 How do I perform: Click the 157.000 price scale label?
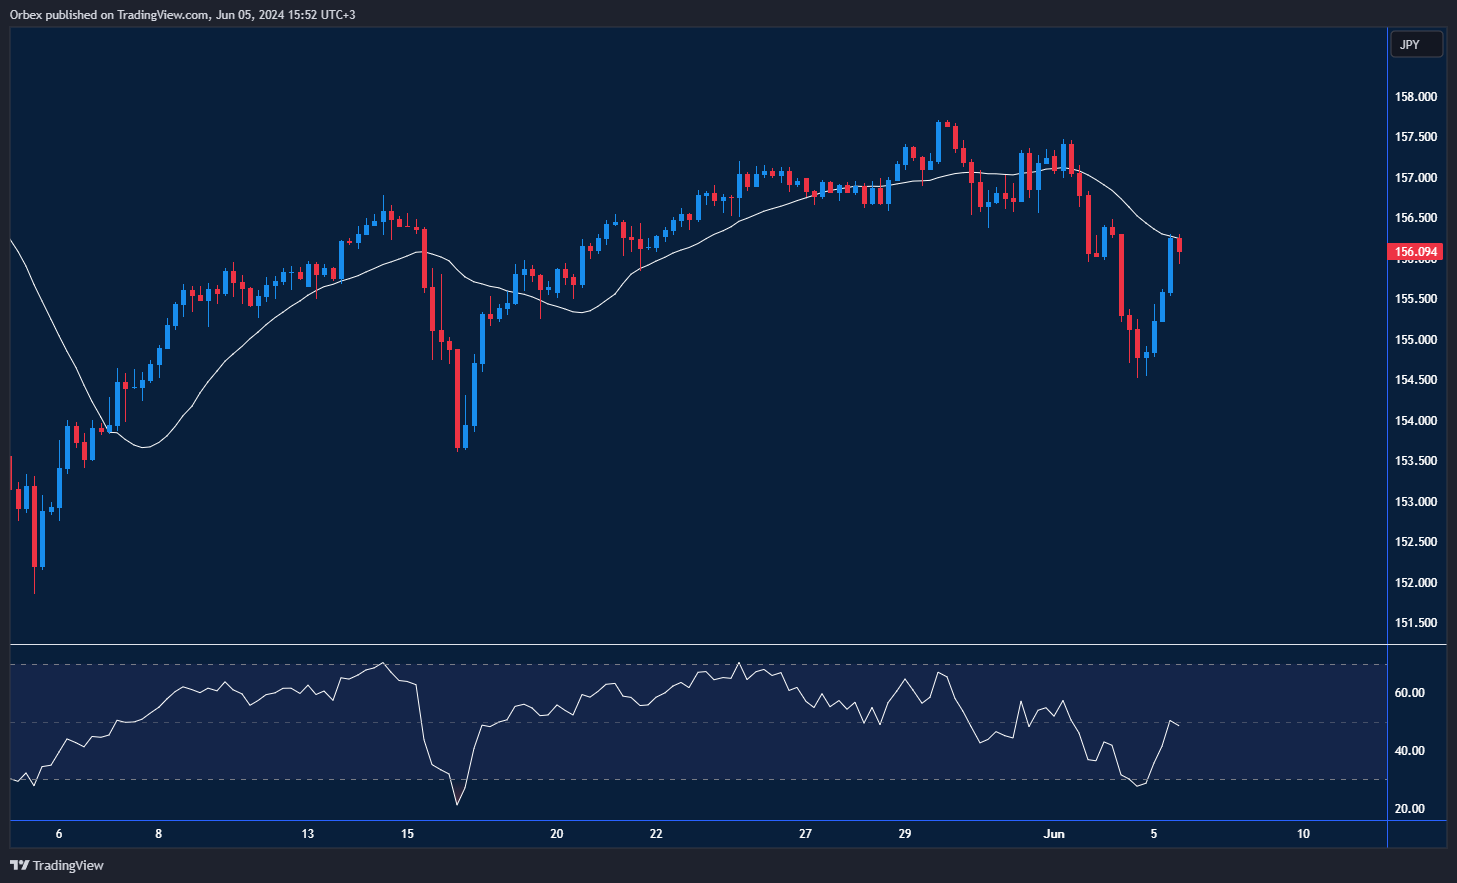click(1415, 178)
